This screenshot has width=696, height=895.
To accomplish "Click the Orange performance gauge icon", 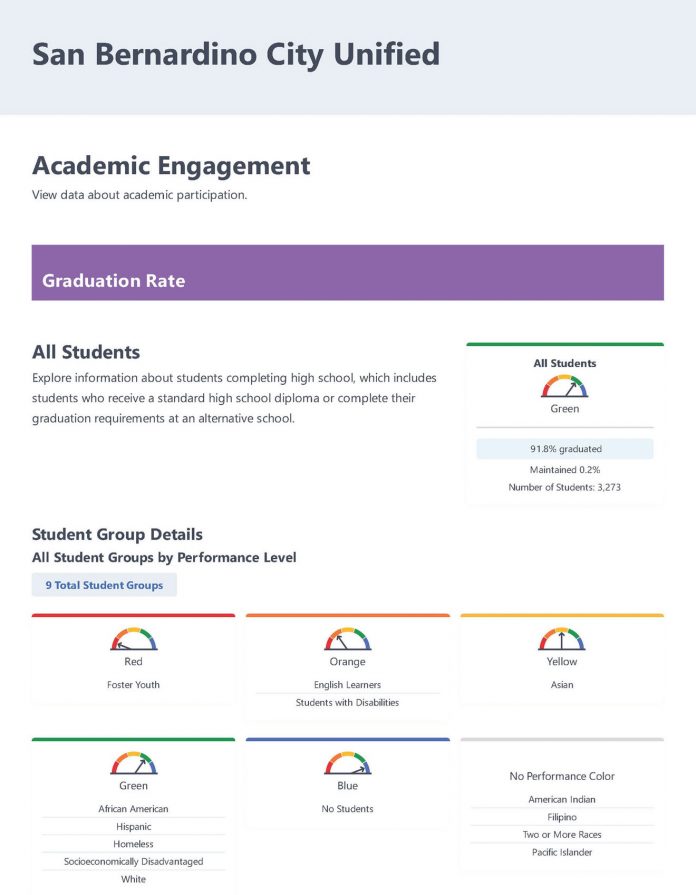I will point(348,639).
